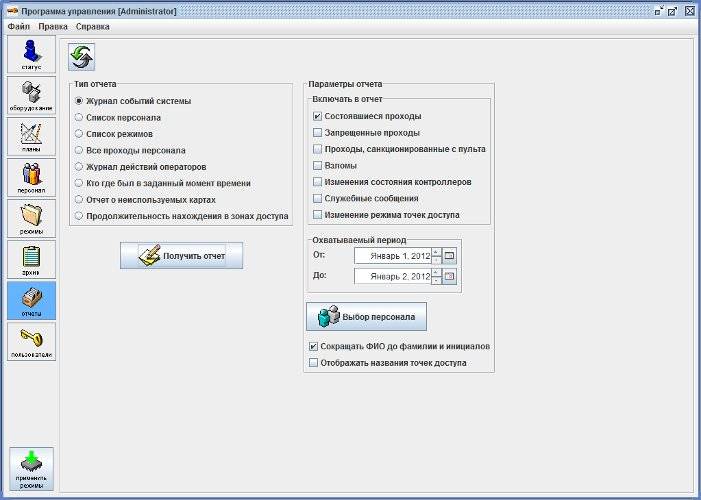Click the Получить отчет button
Screen dimensions: 701x500
(x=182, y=256)
